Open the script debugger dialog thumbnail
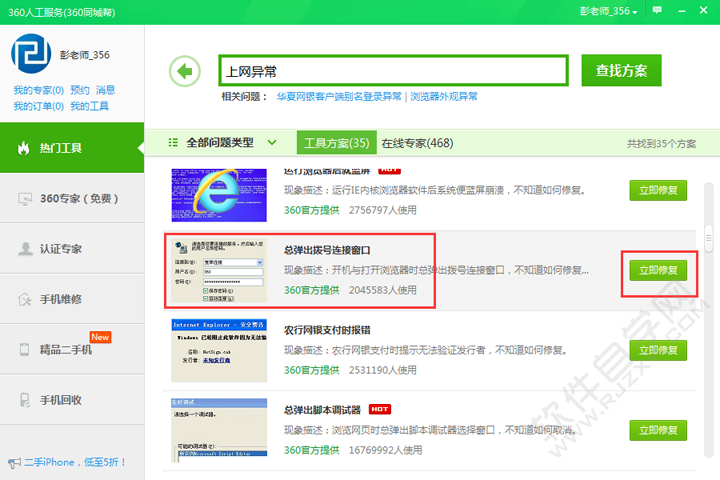The image size is (720, 480). pyautogui.click(x=219, y=428)
